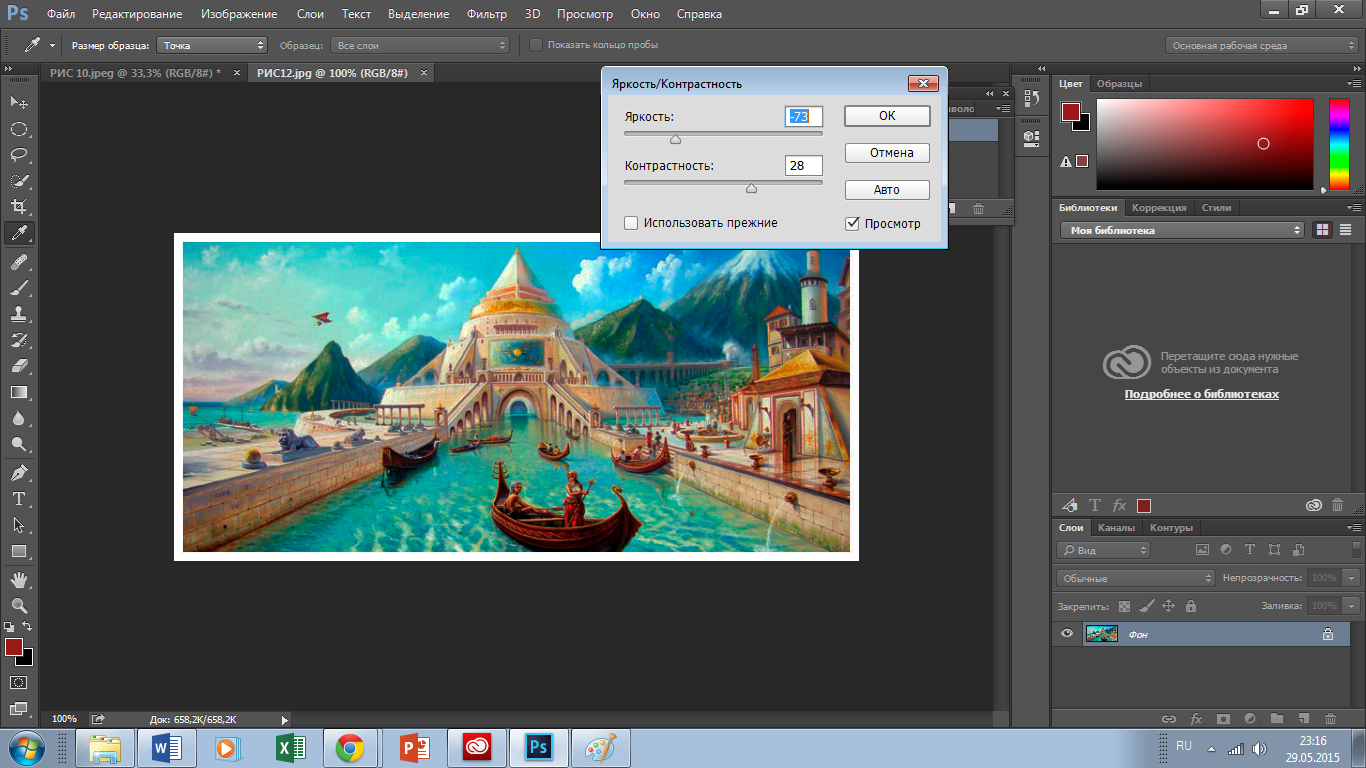Viewport: 1366px width, 768px height.
Task: Click OK in Яркость/Контрастность dialog
Action: (887, 116)
